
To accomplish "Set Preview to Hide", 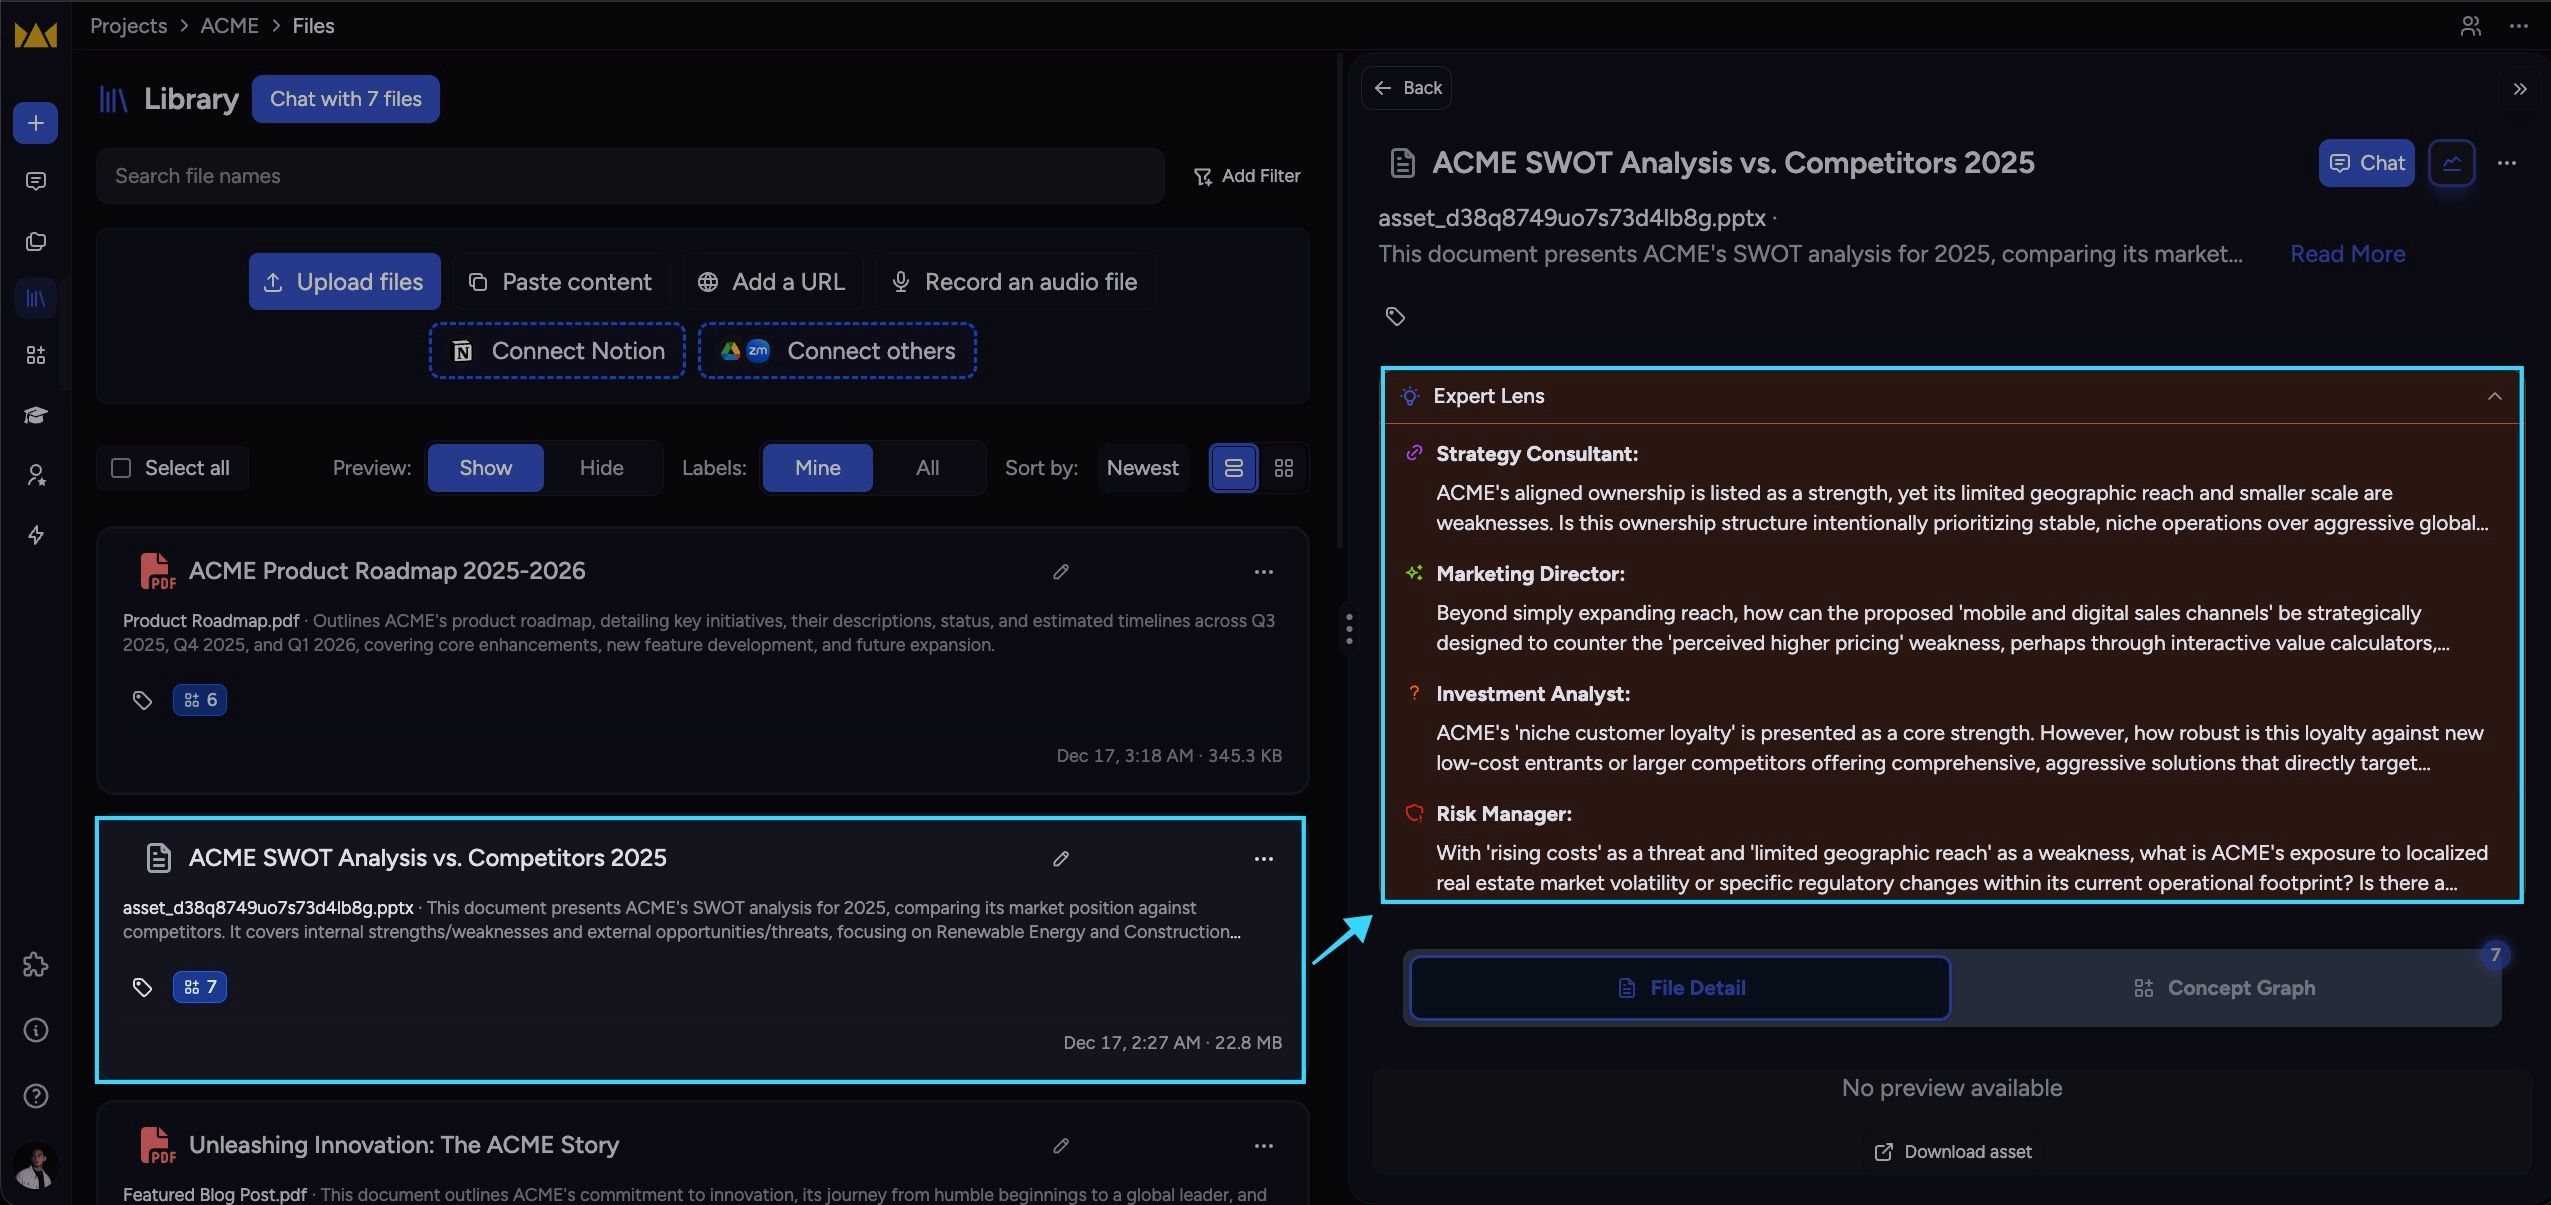I will tap(601, 468).
